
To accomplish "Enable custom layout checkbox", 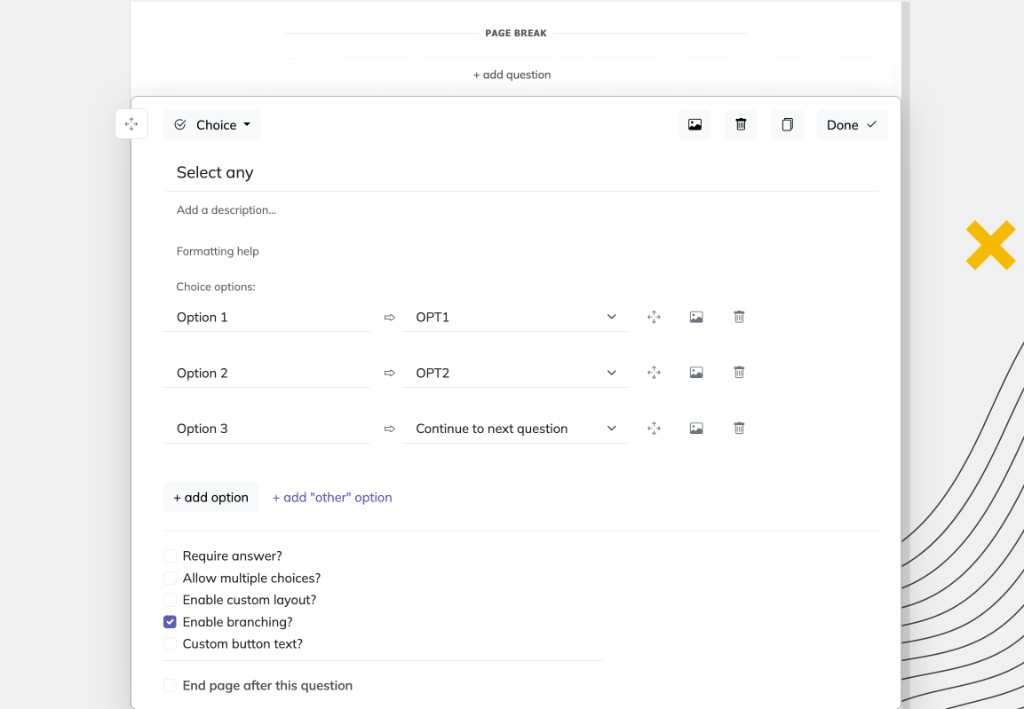I will click(x=170, y=600).
